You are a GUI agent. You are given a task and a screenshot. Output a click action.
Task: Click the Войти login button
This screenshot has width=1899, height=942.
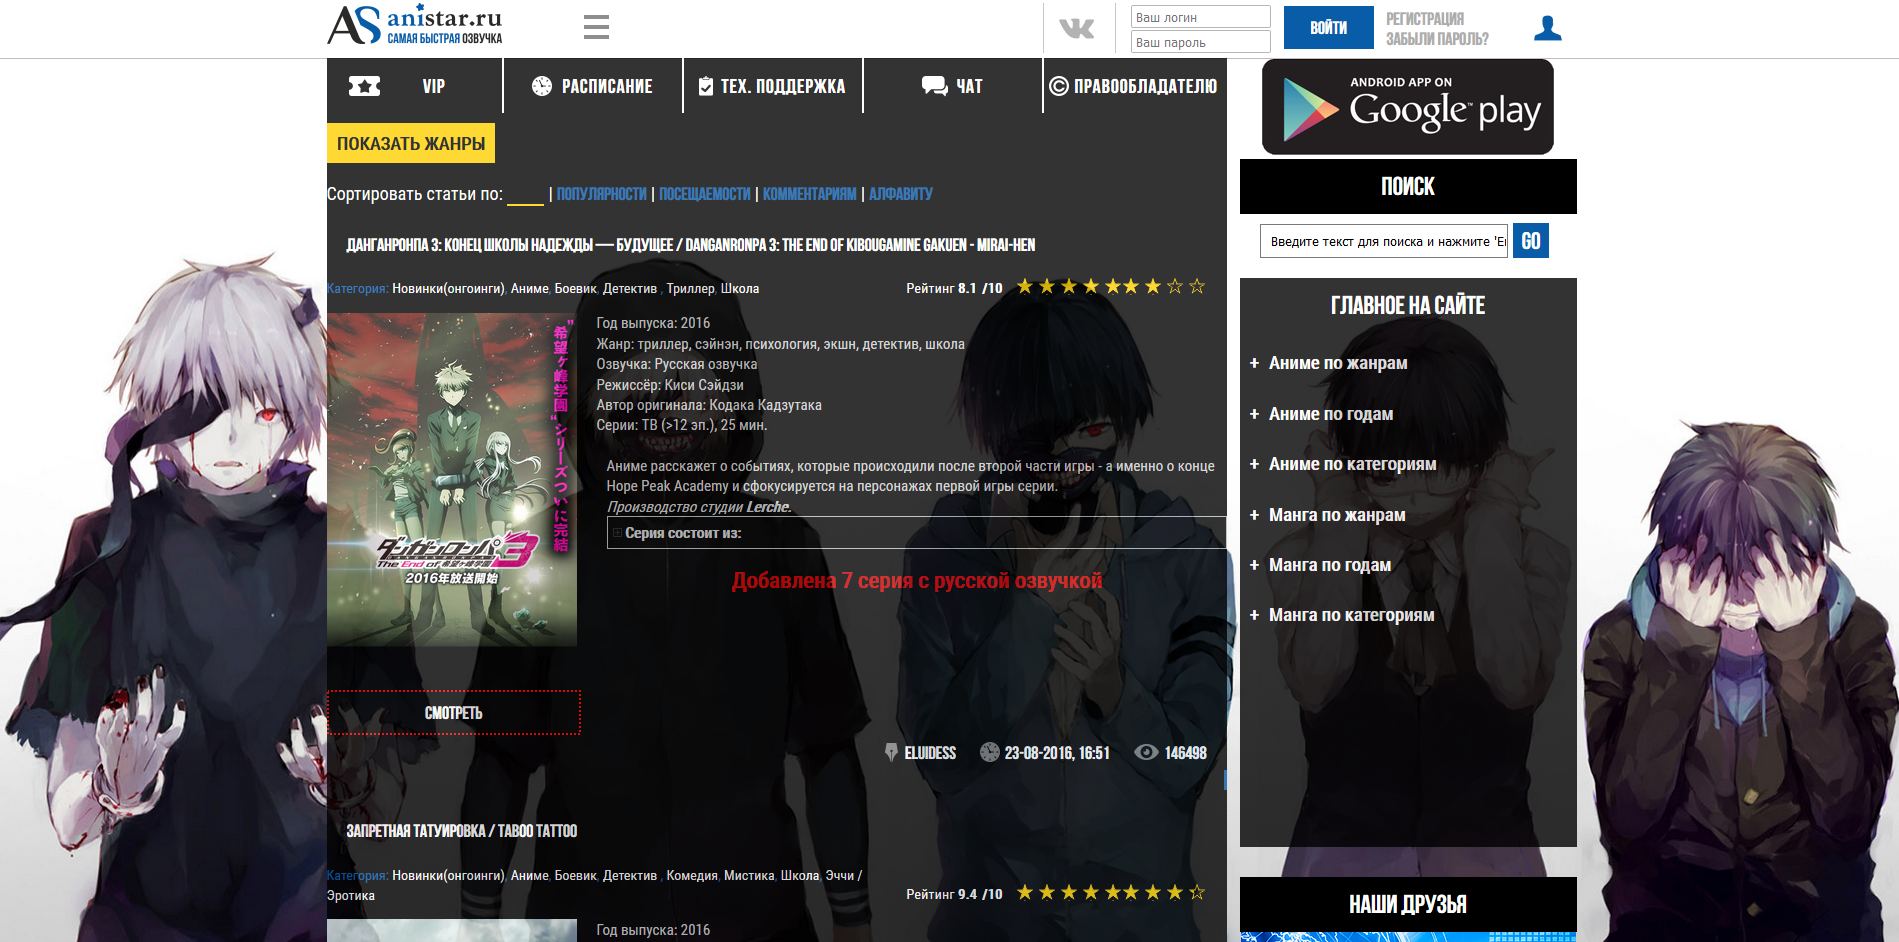(x=1328, y=28)
